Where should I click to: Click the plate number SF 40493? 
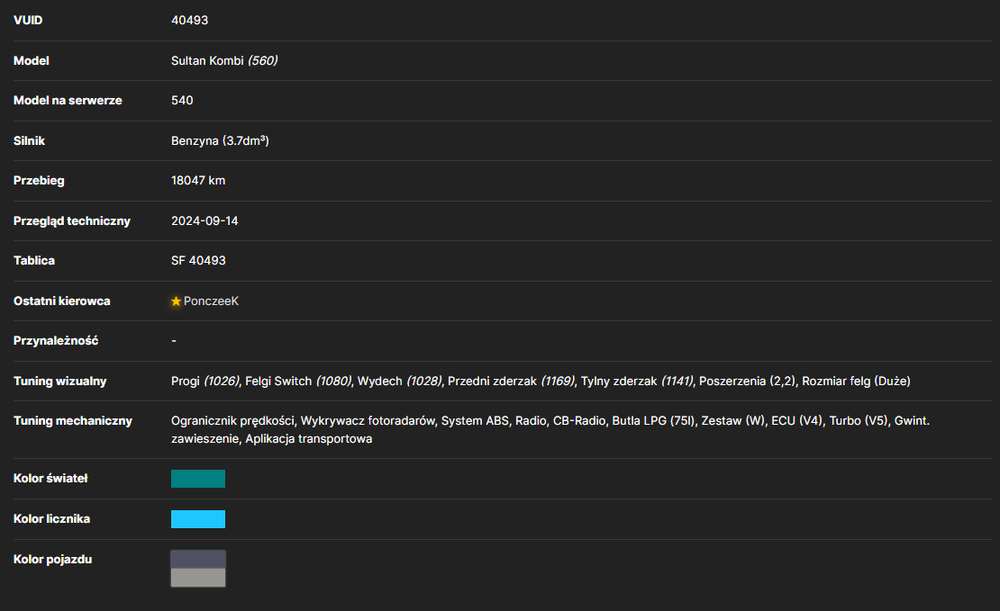click(x=198, y=260)
